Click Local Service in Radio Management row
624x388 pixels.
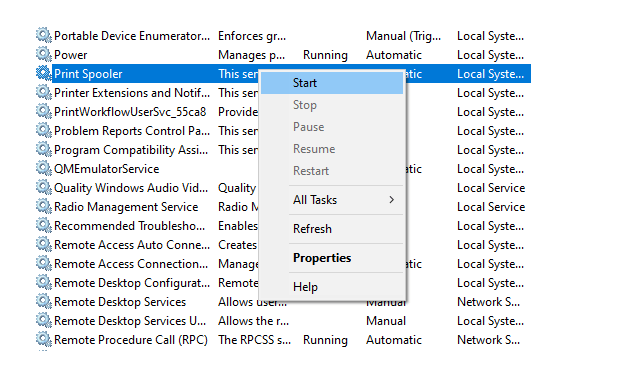491,207
